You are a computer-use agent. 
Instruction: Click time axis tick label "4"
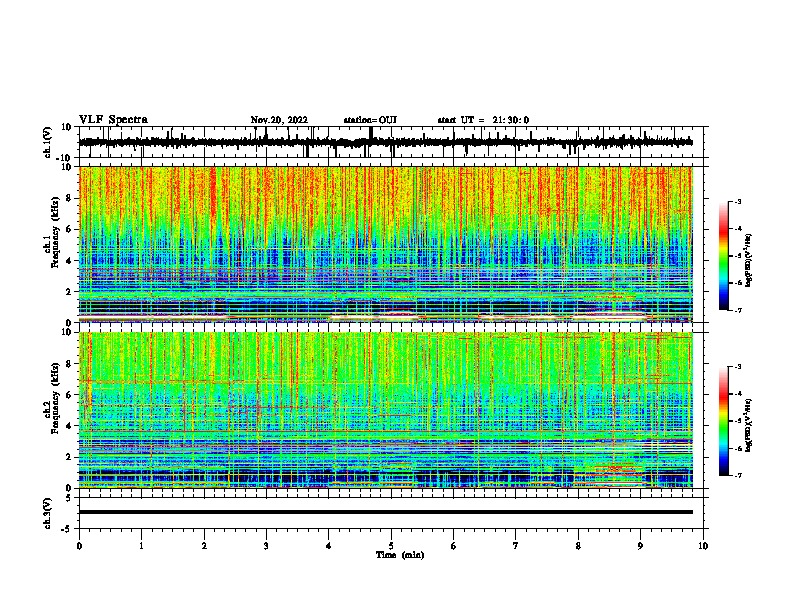329,546
